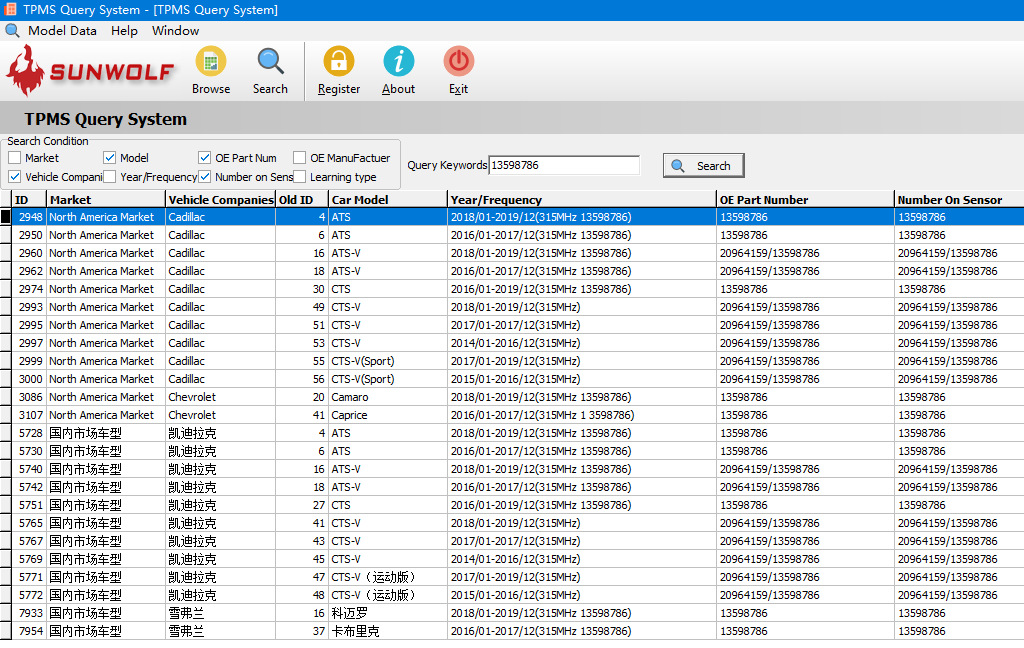Open the Search magnifier toolbar icon
1024x648 pixels.
click(x=270, y=62)
